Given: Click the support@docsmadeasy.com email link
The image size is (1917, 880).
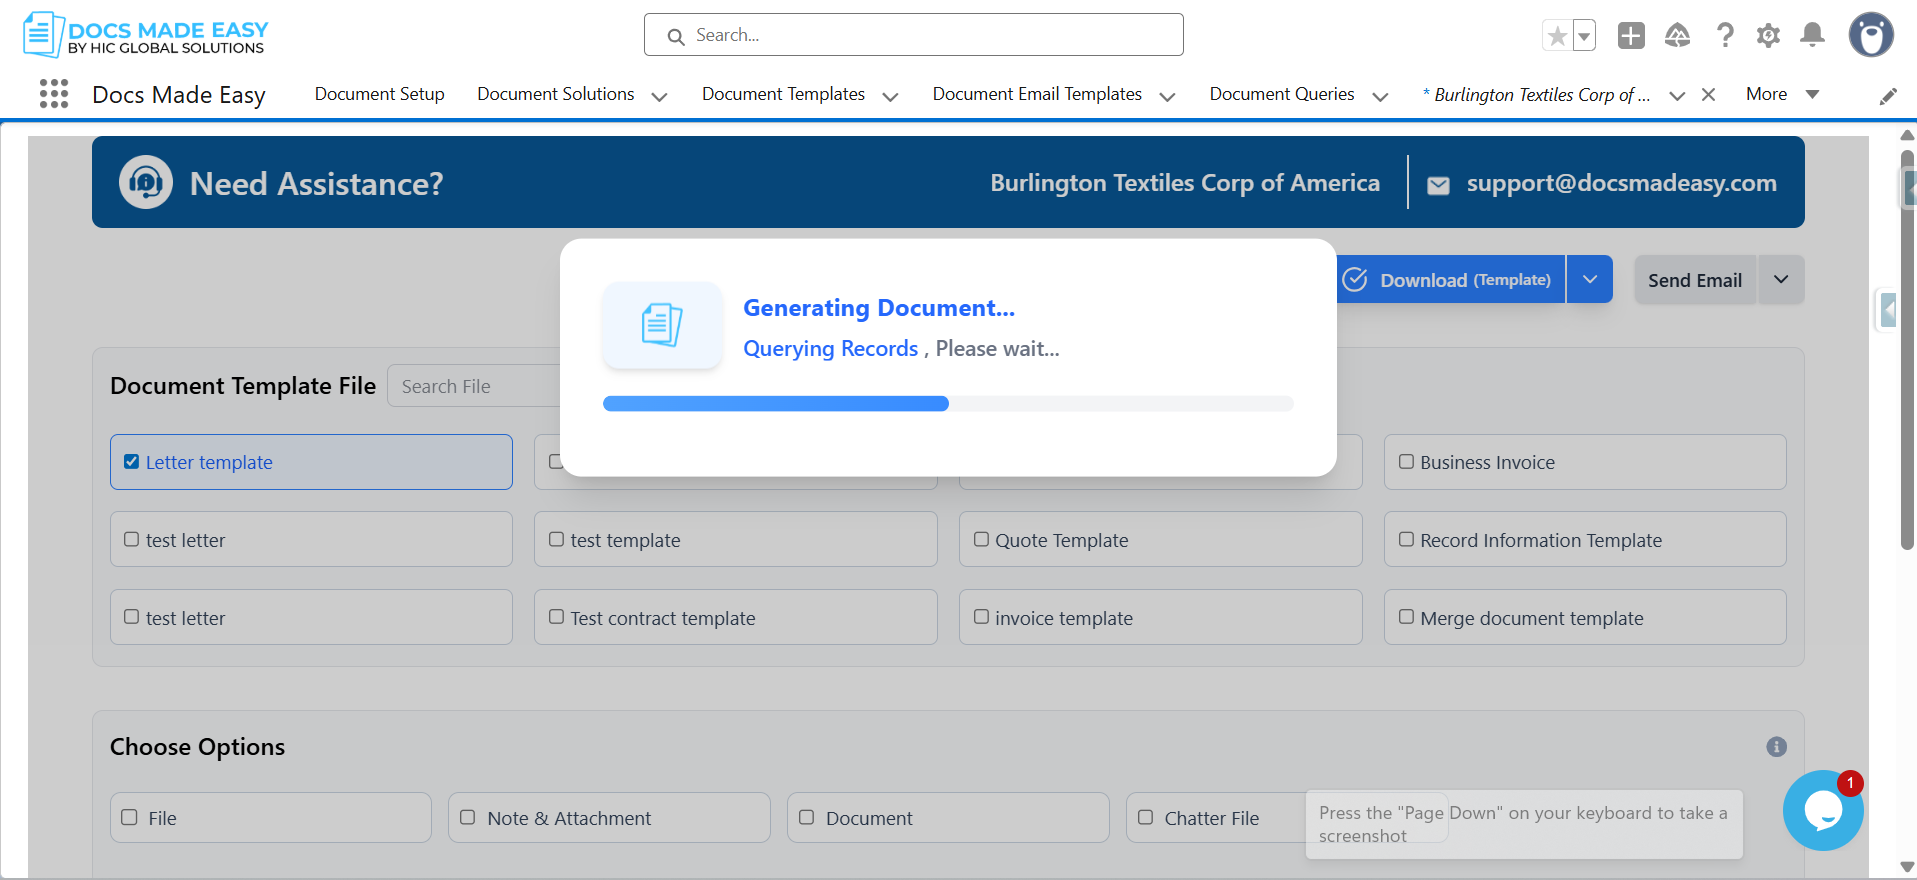Looking at the screenshot, I should (1621, 183).
